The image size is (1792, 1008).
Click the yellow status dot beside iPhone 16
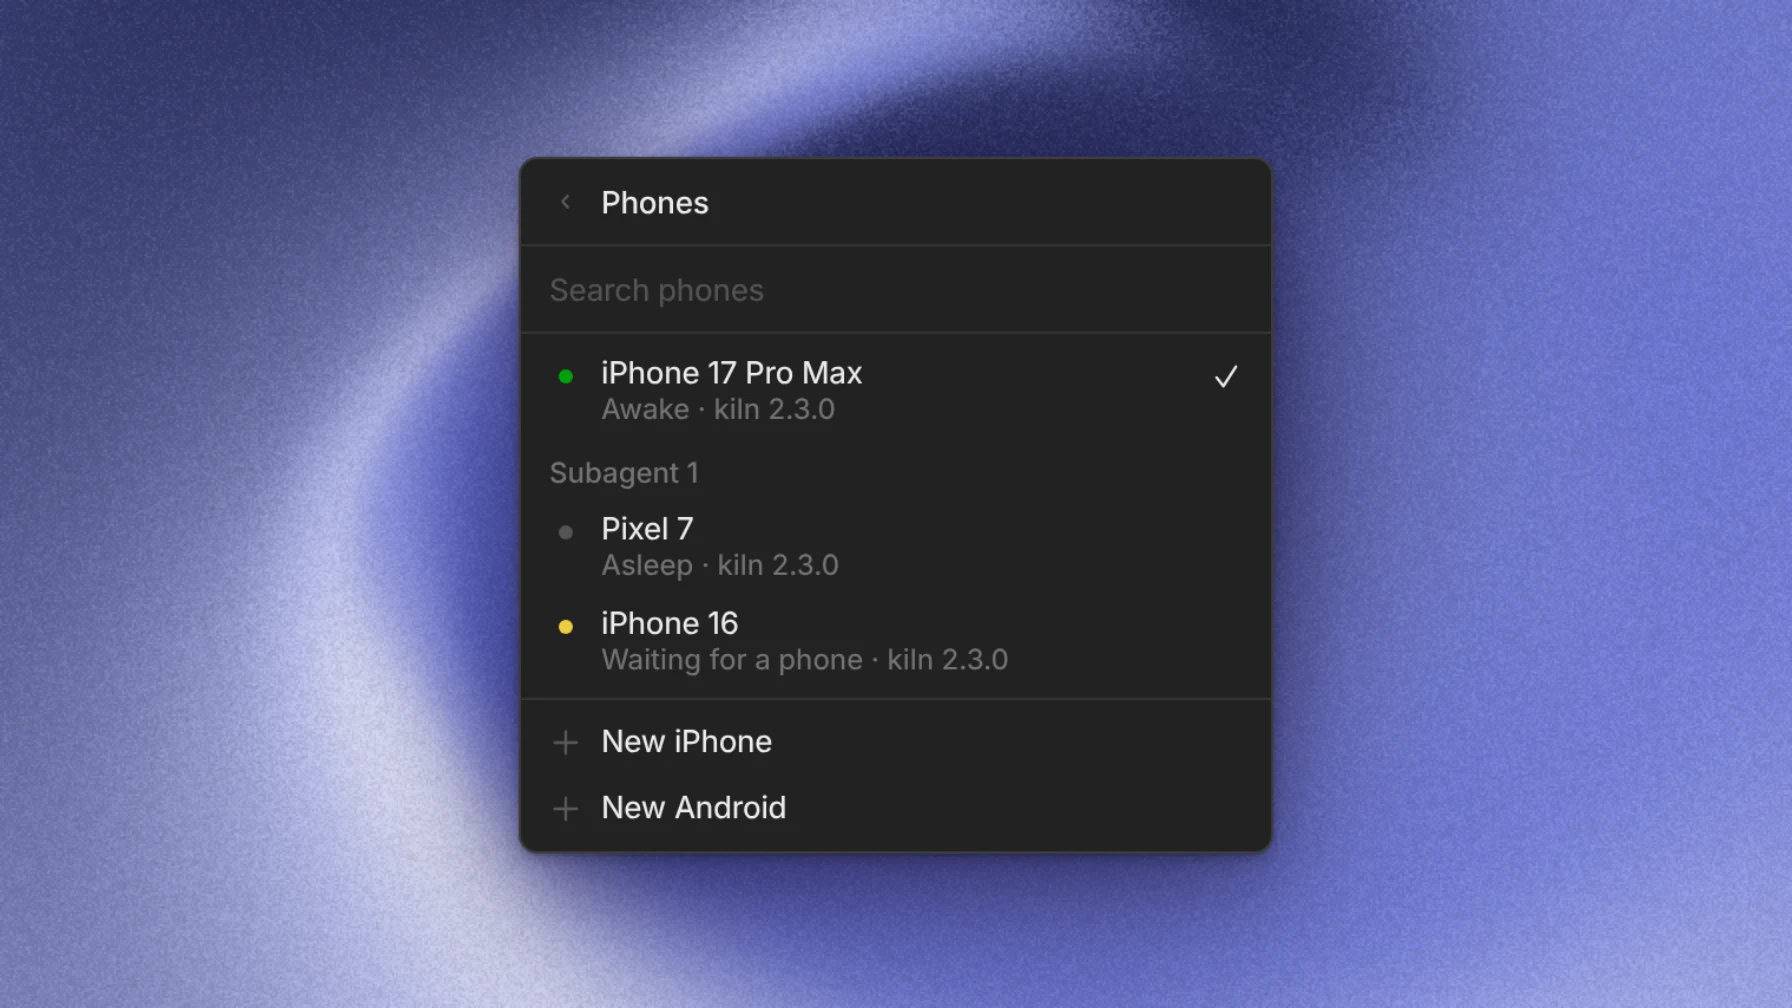point(566,627)
